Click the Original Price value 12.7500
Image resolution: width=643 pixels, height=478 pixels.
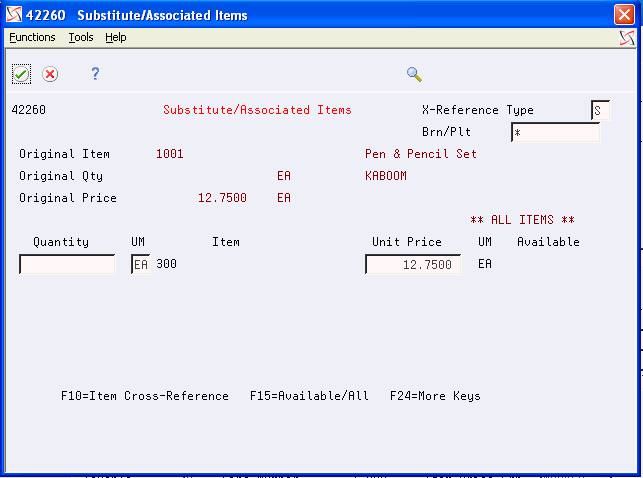pos(222,198)
